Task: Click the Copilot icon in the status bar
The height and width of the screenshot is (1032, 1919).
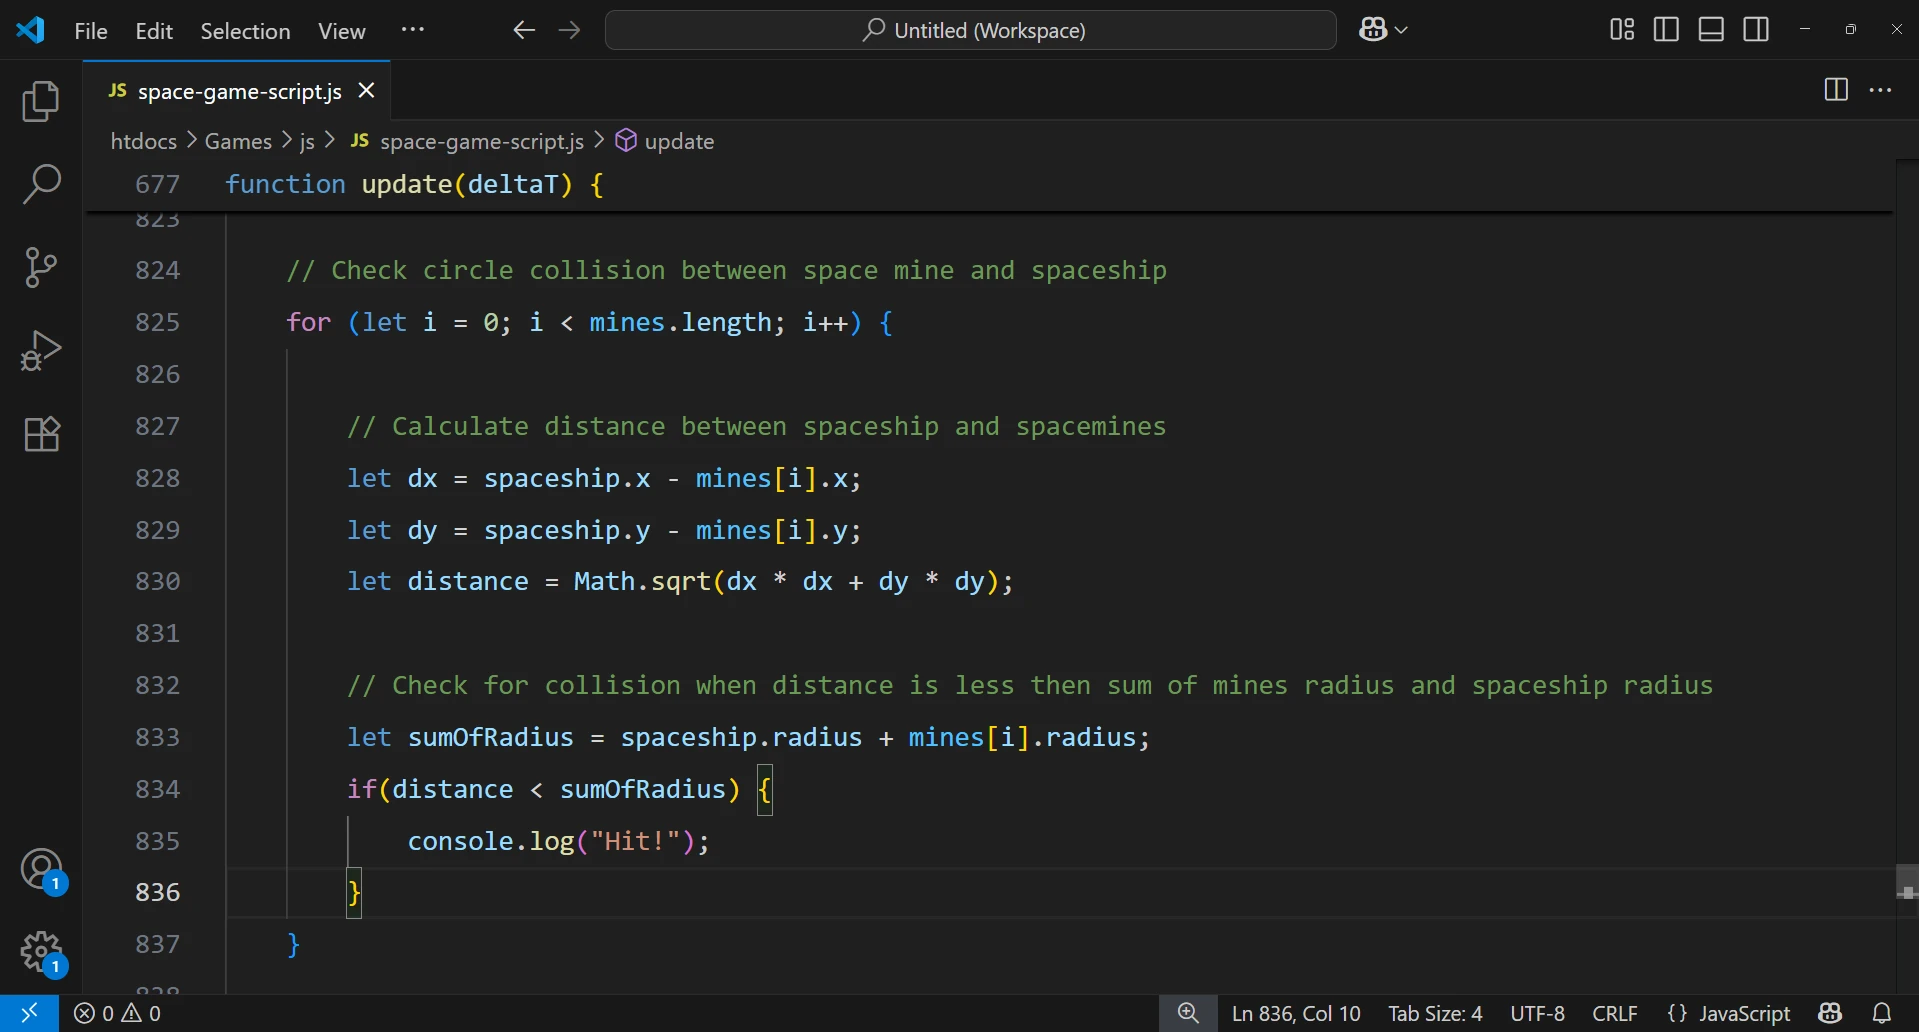Action: coord(1832,1013)
